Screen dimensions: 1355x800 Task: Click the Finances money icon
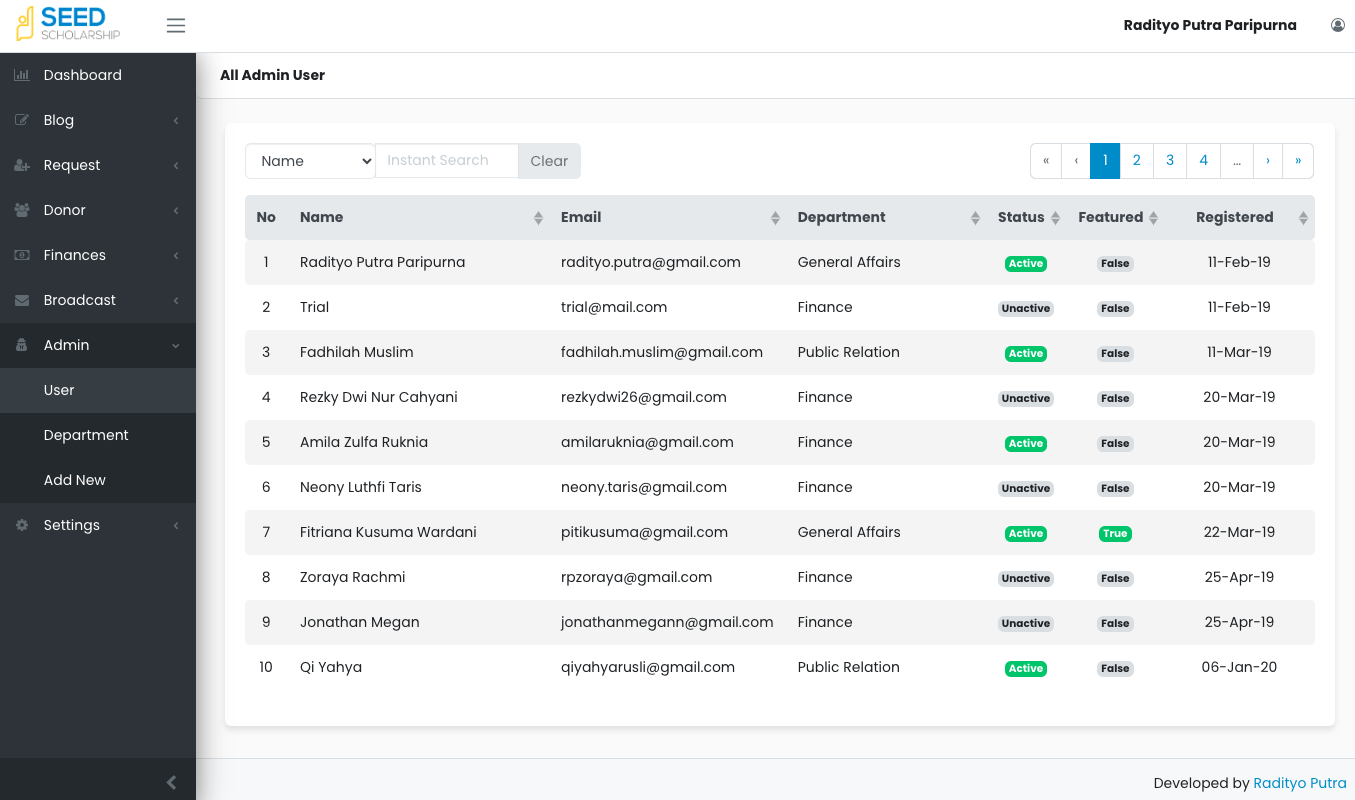tap(21, 255)
